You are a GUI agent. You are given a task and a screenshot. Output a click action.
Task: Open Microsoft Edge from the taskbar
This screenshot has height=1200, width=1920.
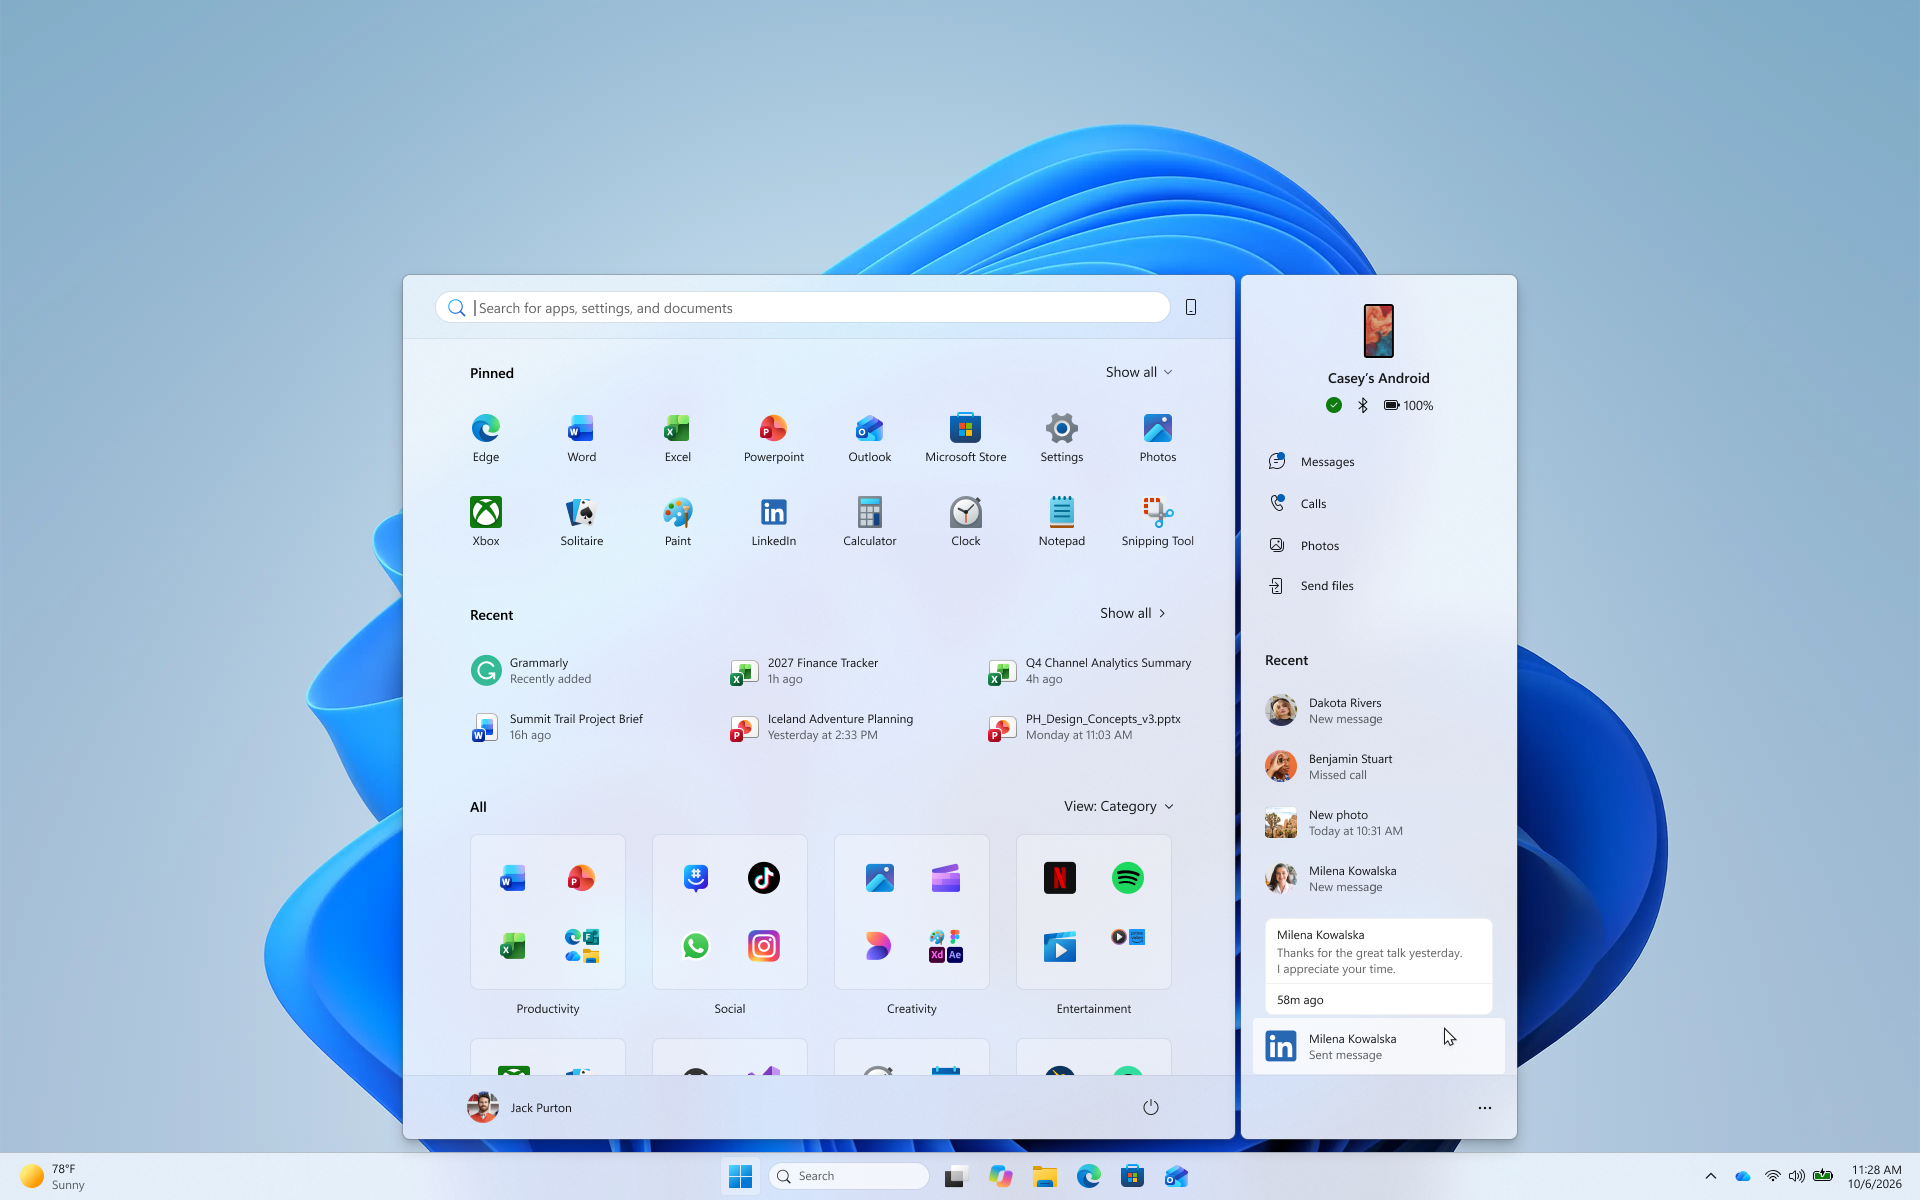(1089, 1176)
